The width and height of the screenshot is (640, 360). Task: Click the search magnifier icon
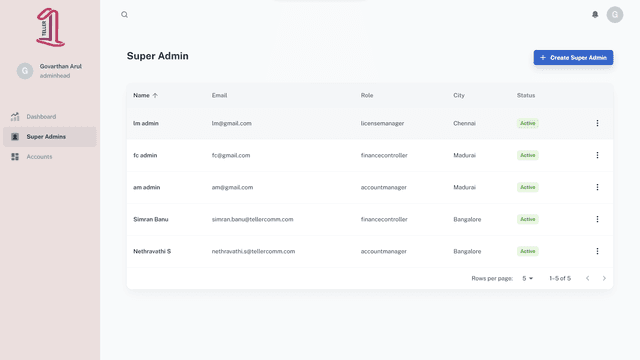pyautogui.click(x=124, y=15)
